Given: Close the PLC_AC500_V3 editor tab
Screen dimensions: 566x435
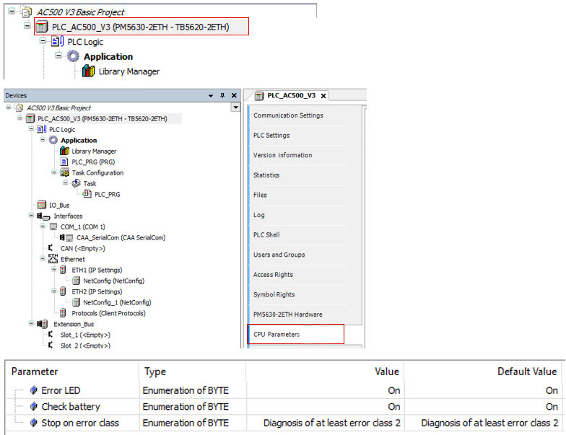Looking at the screenshot, I should pos(323,96).
